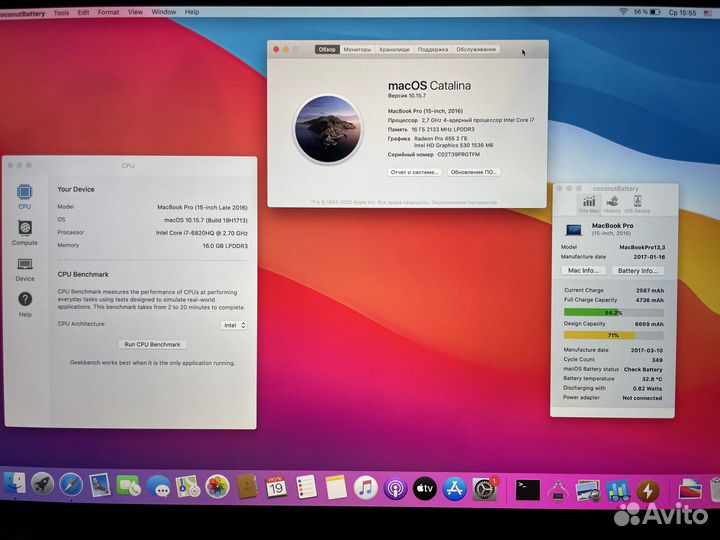Switch to Обзор tab in About window

(327, 49)
